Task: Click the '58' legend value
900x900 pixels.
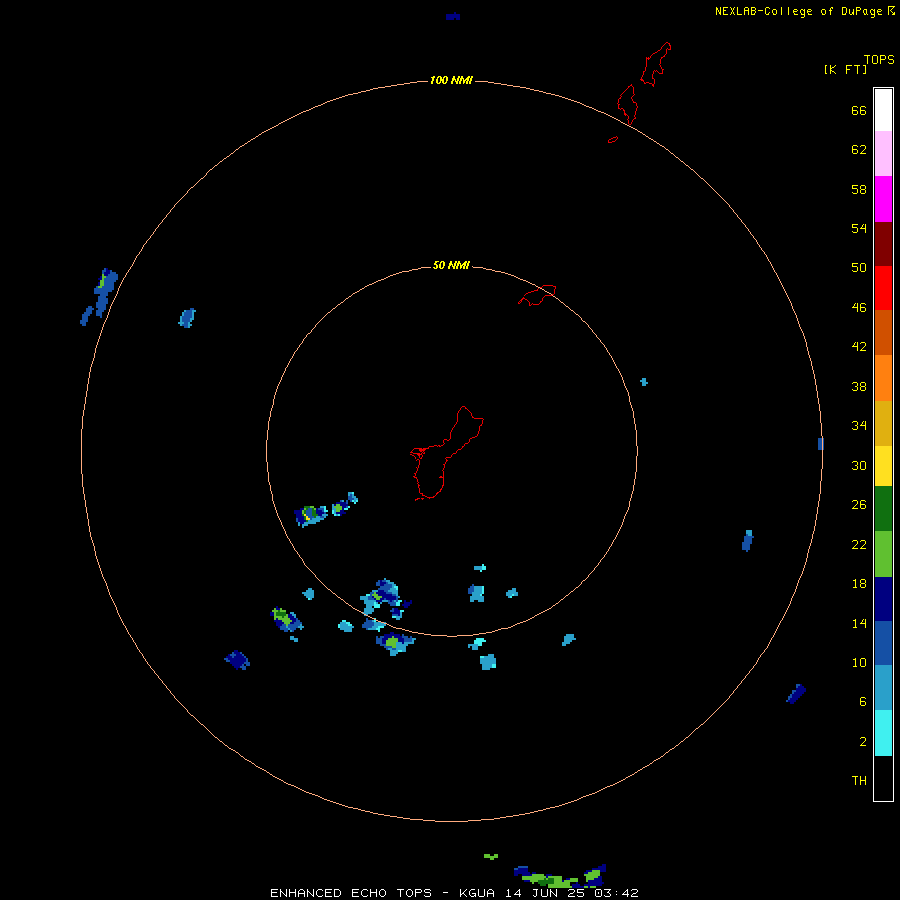Action: click(859, 189)
